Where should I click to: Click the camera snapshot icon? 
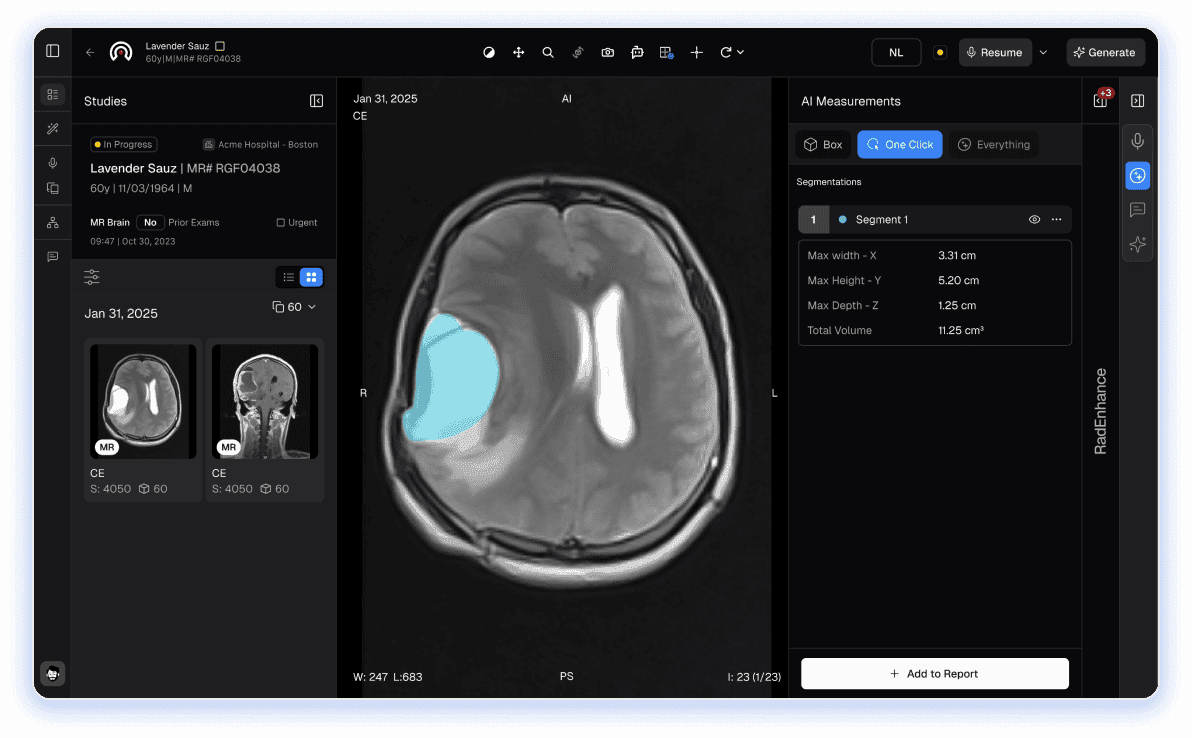607,52
